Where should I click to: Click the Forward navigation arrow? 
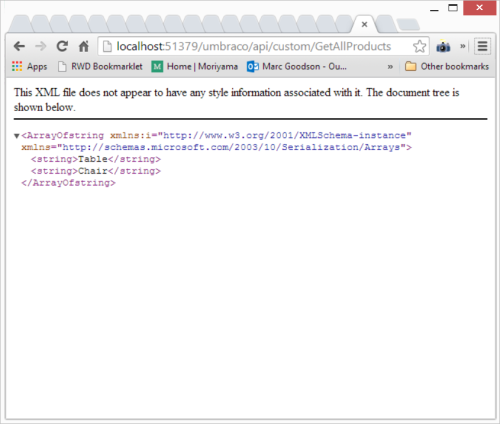(41, 46)
